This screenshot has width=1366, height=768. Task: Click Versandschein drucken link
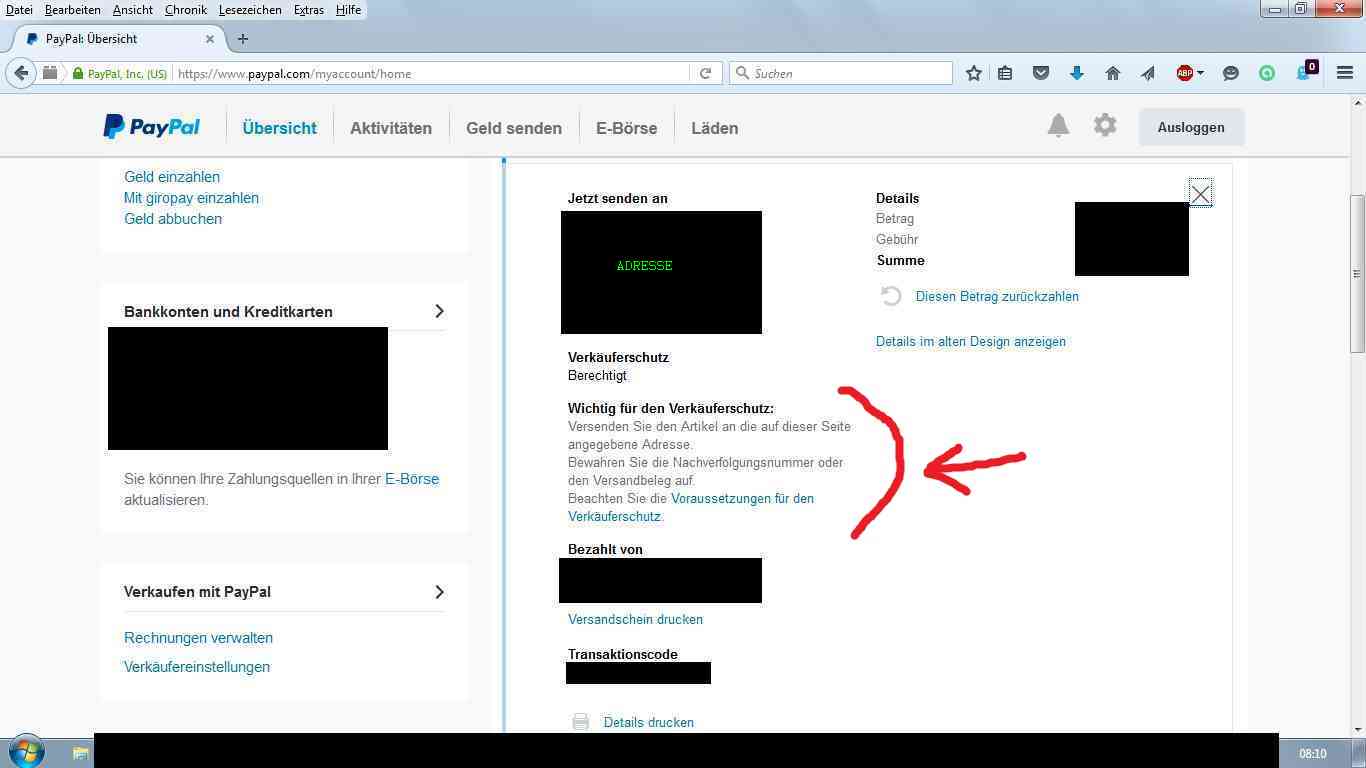635,619
